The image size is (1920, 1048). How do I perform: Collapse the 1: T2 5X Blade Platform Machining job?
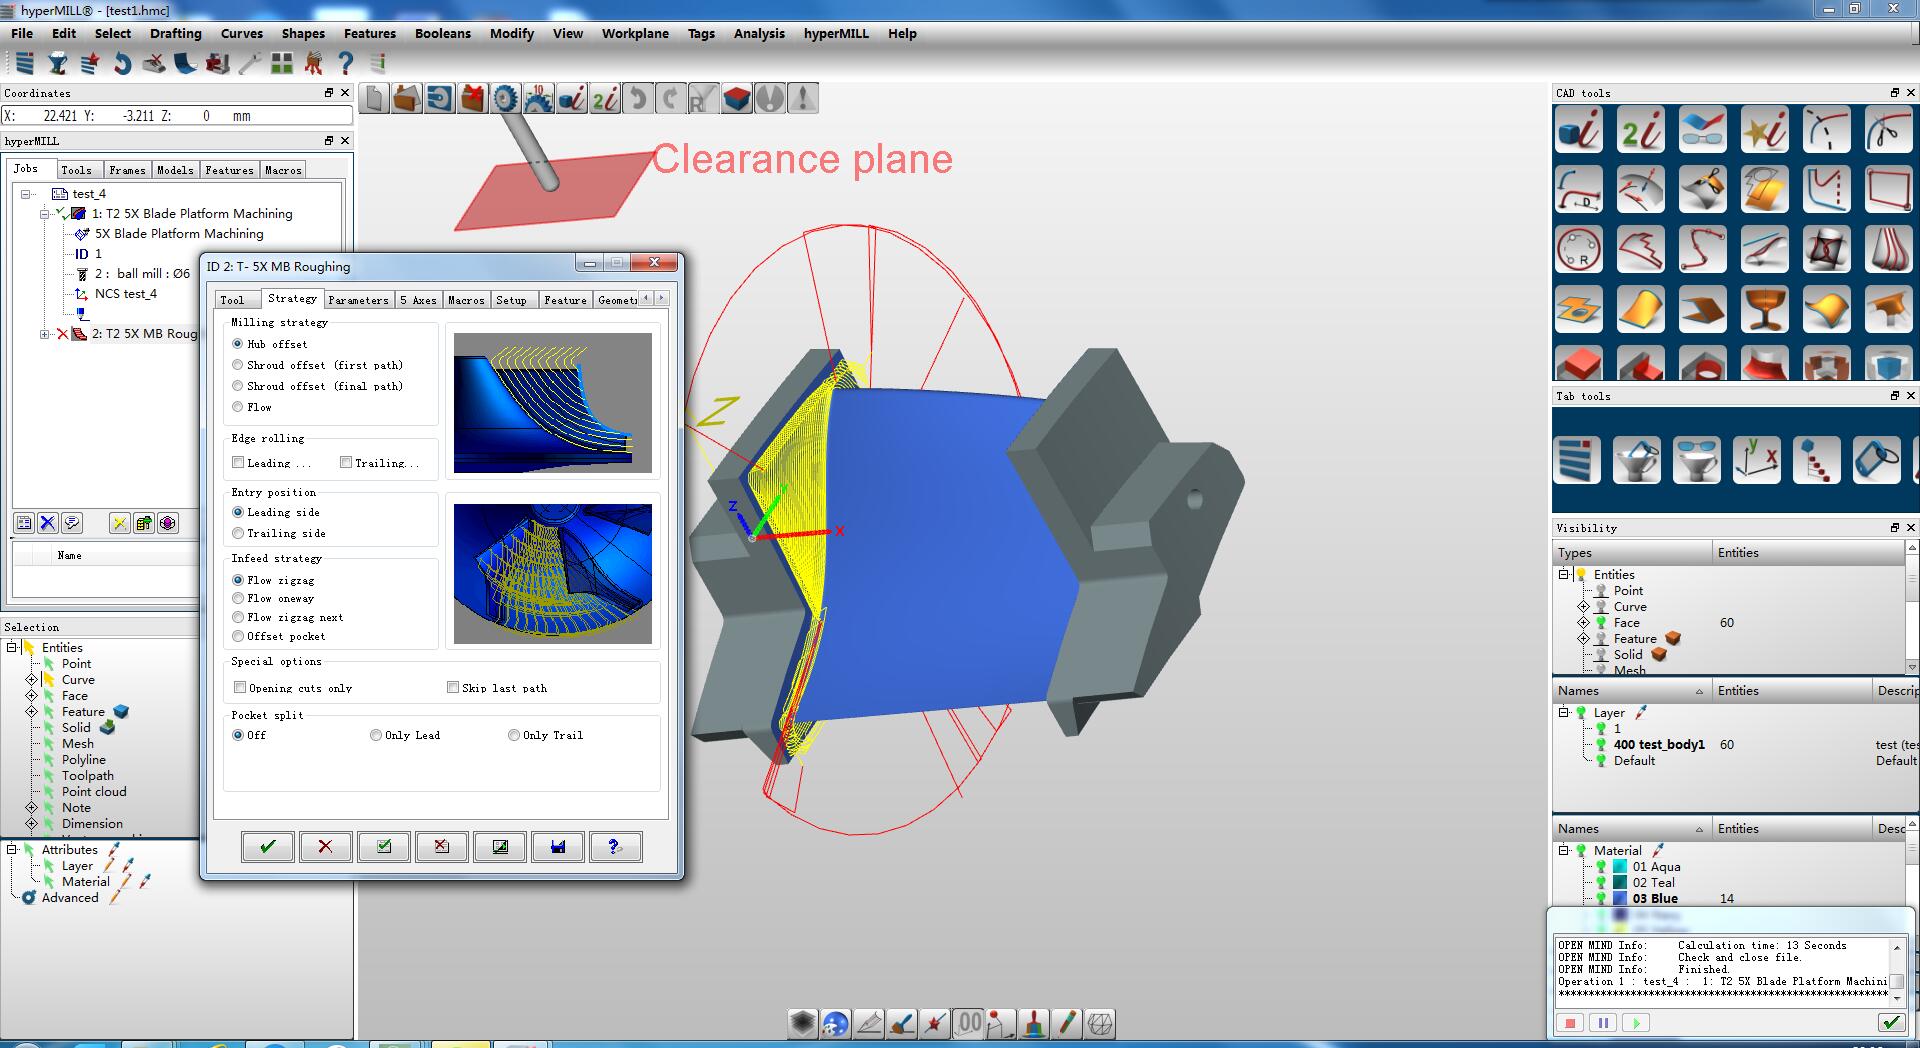[44, 214]
